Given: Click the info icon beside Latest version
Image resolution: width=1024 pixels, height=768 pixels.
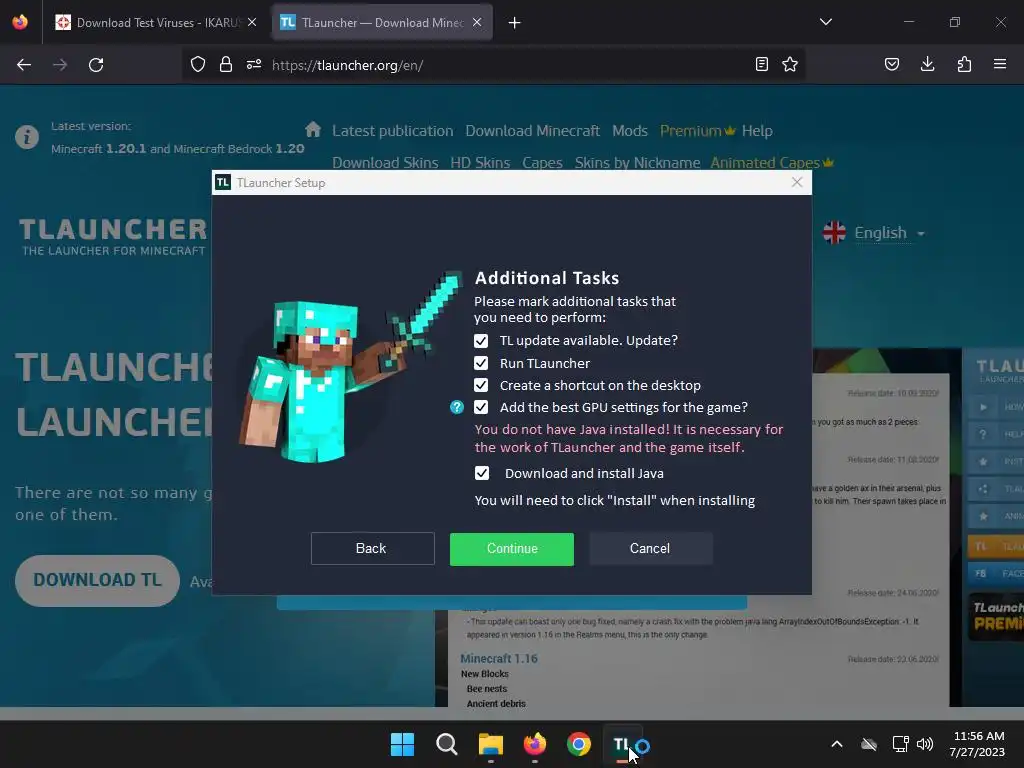Looking at the screenshot, I should (x=27, y=137).
